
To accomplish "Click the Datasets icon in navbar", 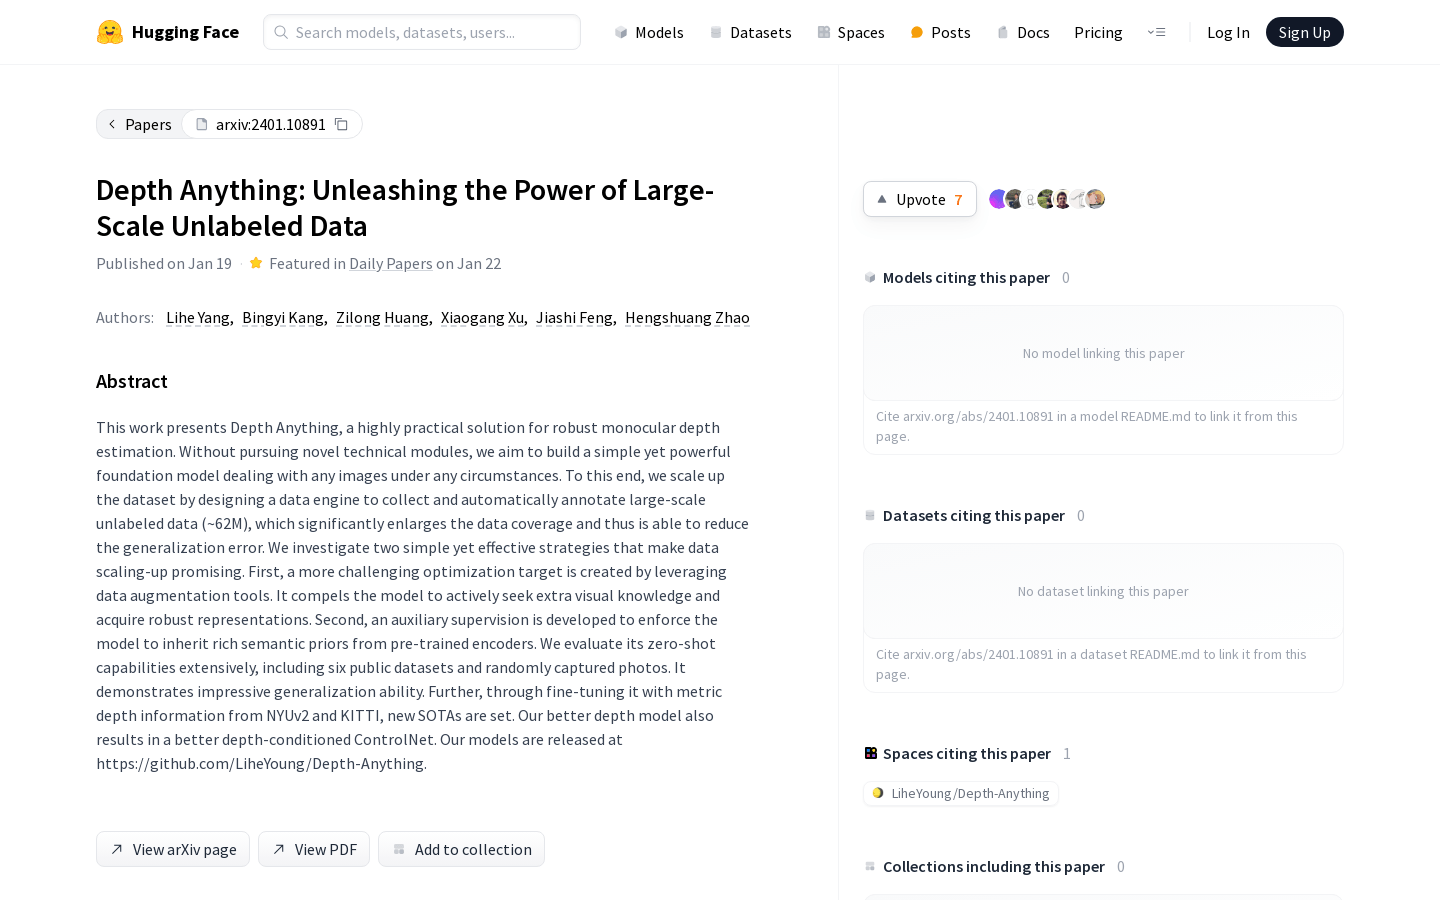I will tap(716, 33).
